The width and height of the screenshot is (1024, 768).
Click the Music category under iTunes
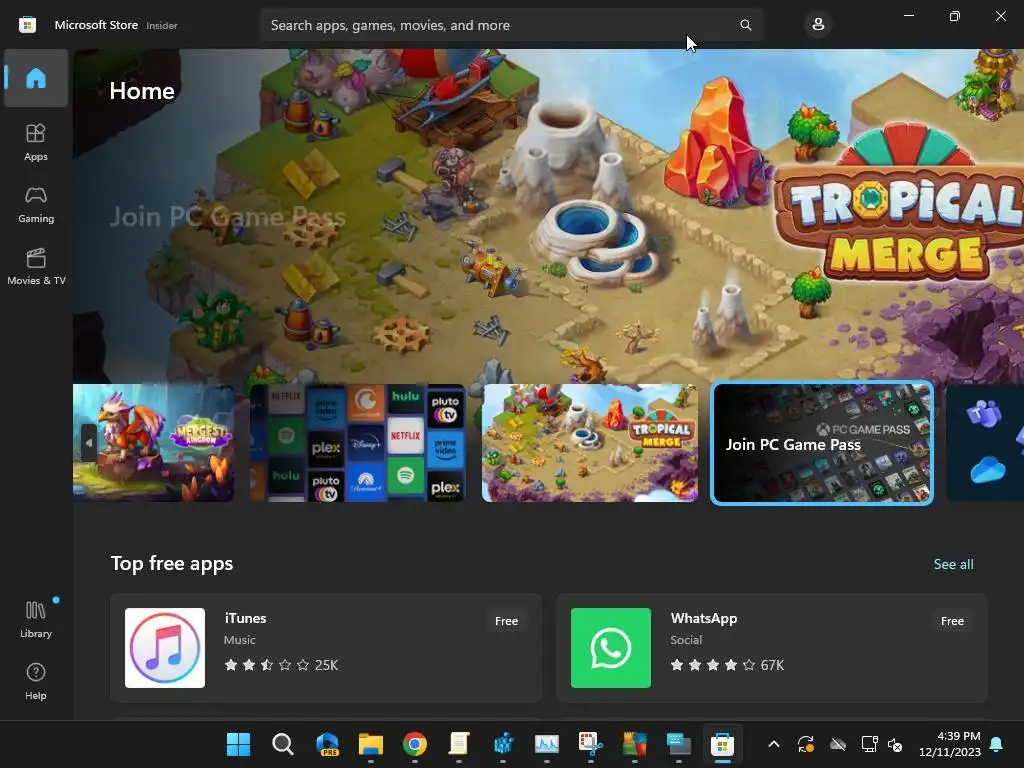click(240, 640)
